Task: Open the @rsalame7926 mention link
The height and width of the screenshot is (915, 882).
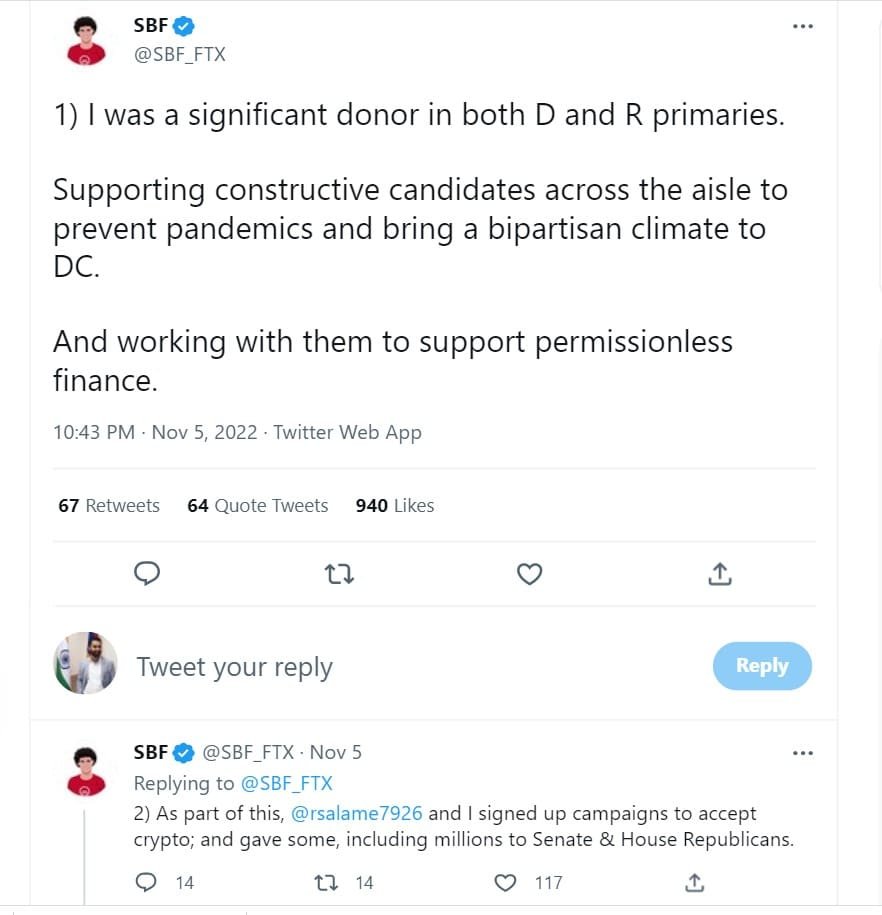Action: coord(357,814)
